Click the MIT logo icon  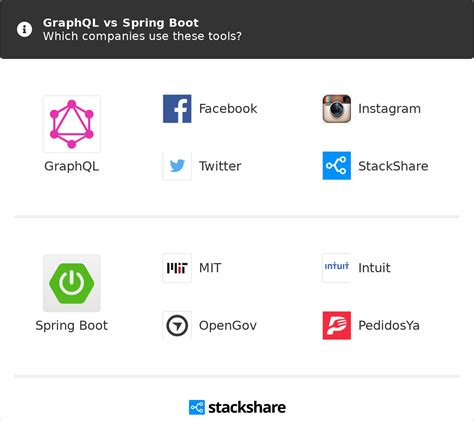pos(177,268)
